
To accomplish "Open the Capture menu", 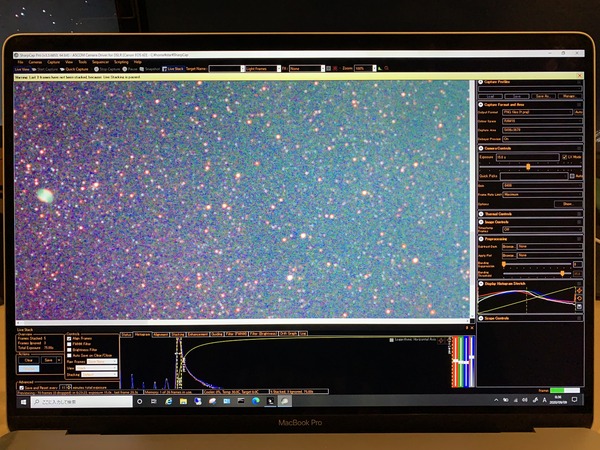I will pos(54,62).
